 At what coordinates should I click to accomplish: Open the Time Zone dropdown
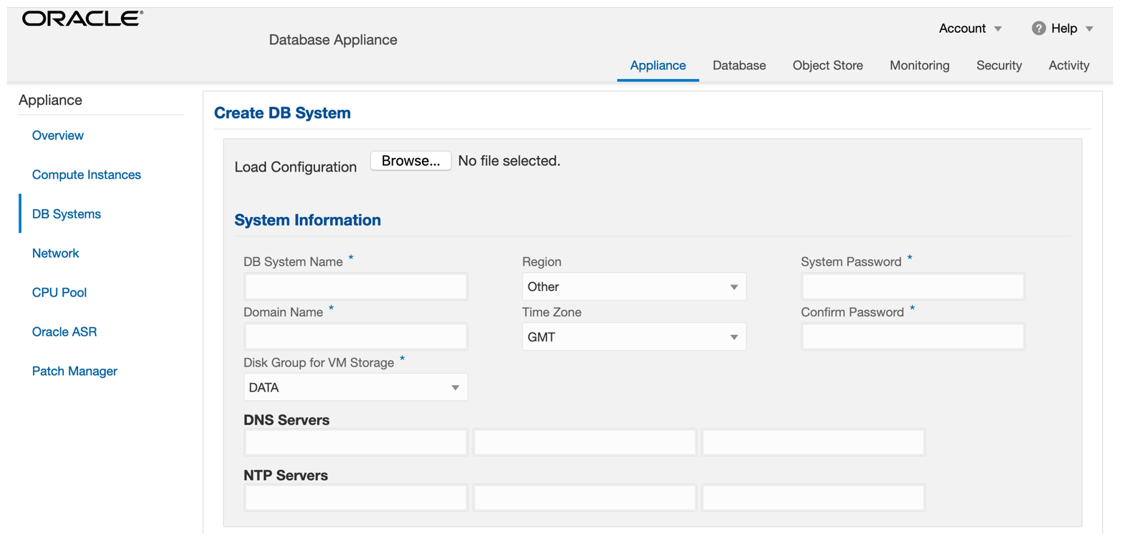click(634, 337)
